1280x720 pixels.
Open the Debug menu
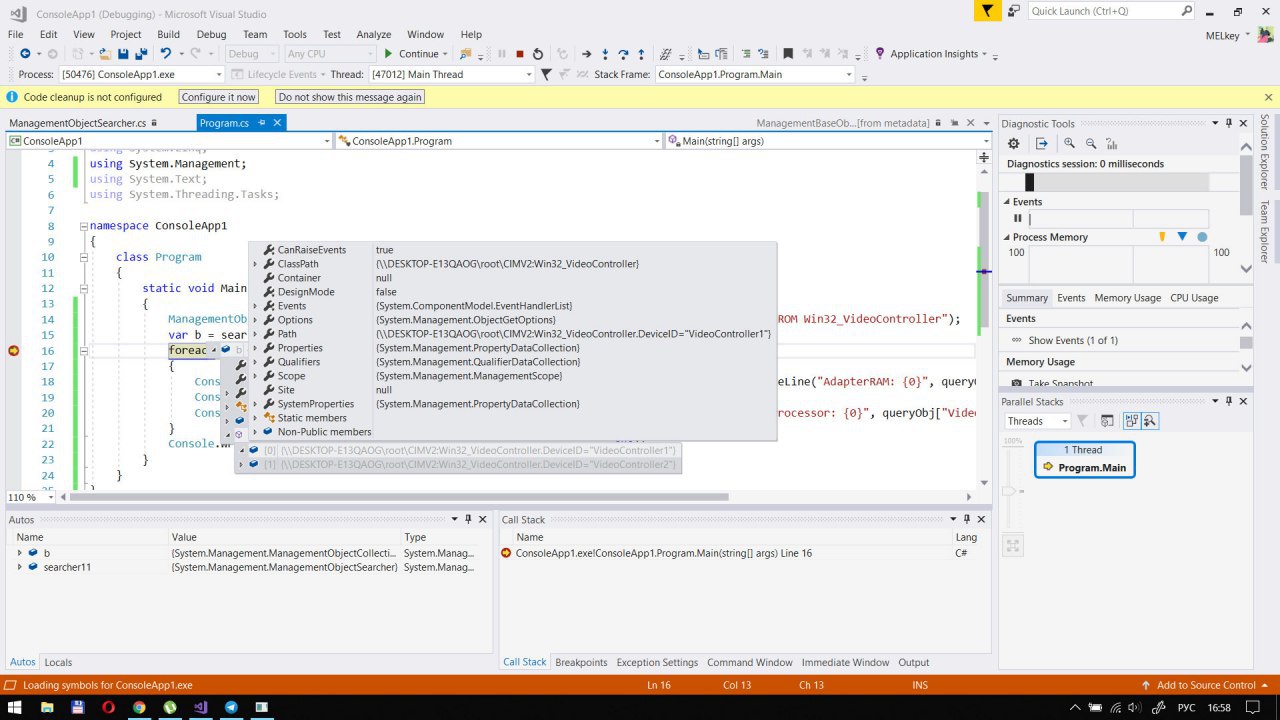[211, 34]
